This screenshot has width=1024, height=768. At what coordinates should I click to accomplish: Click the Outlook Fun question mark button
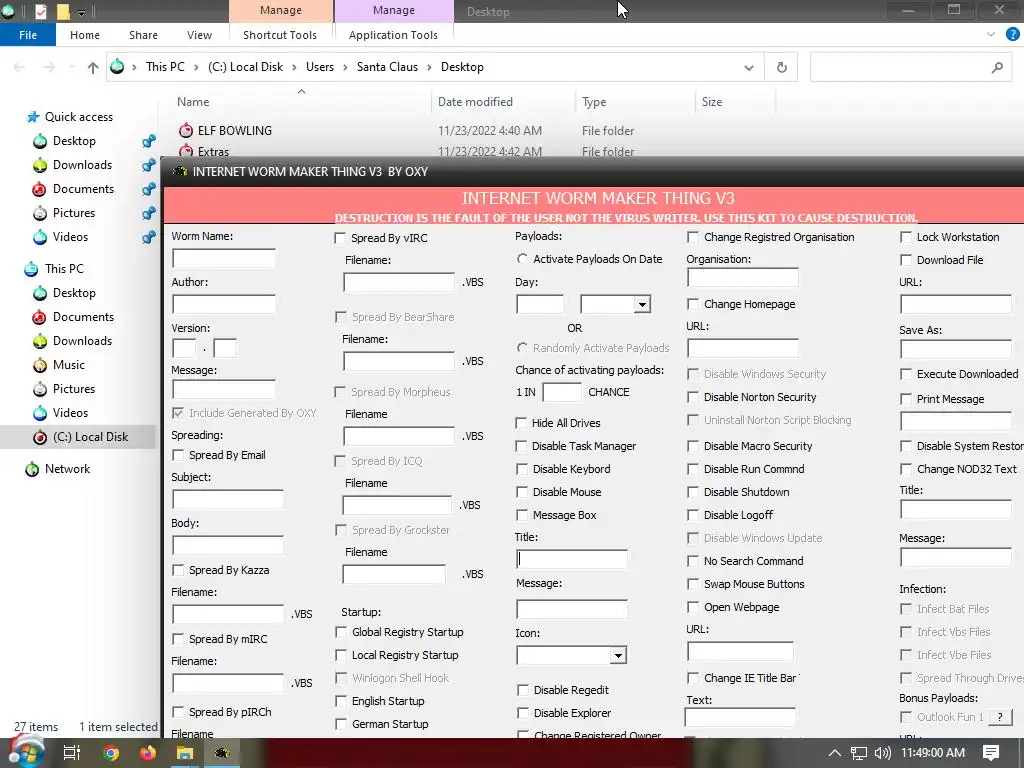pos(999,717)
